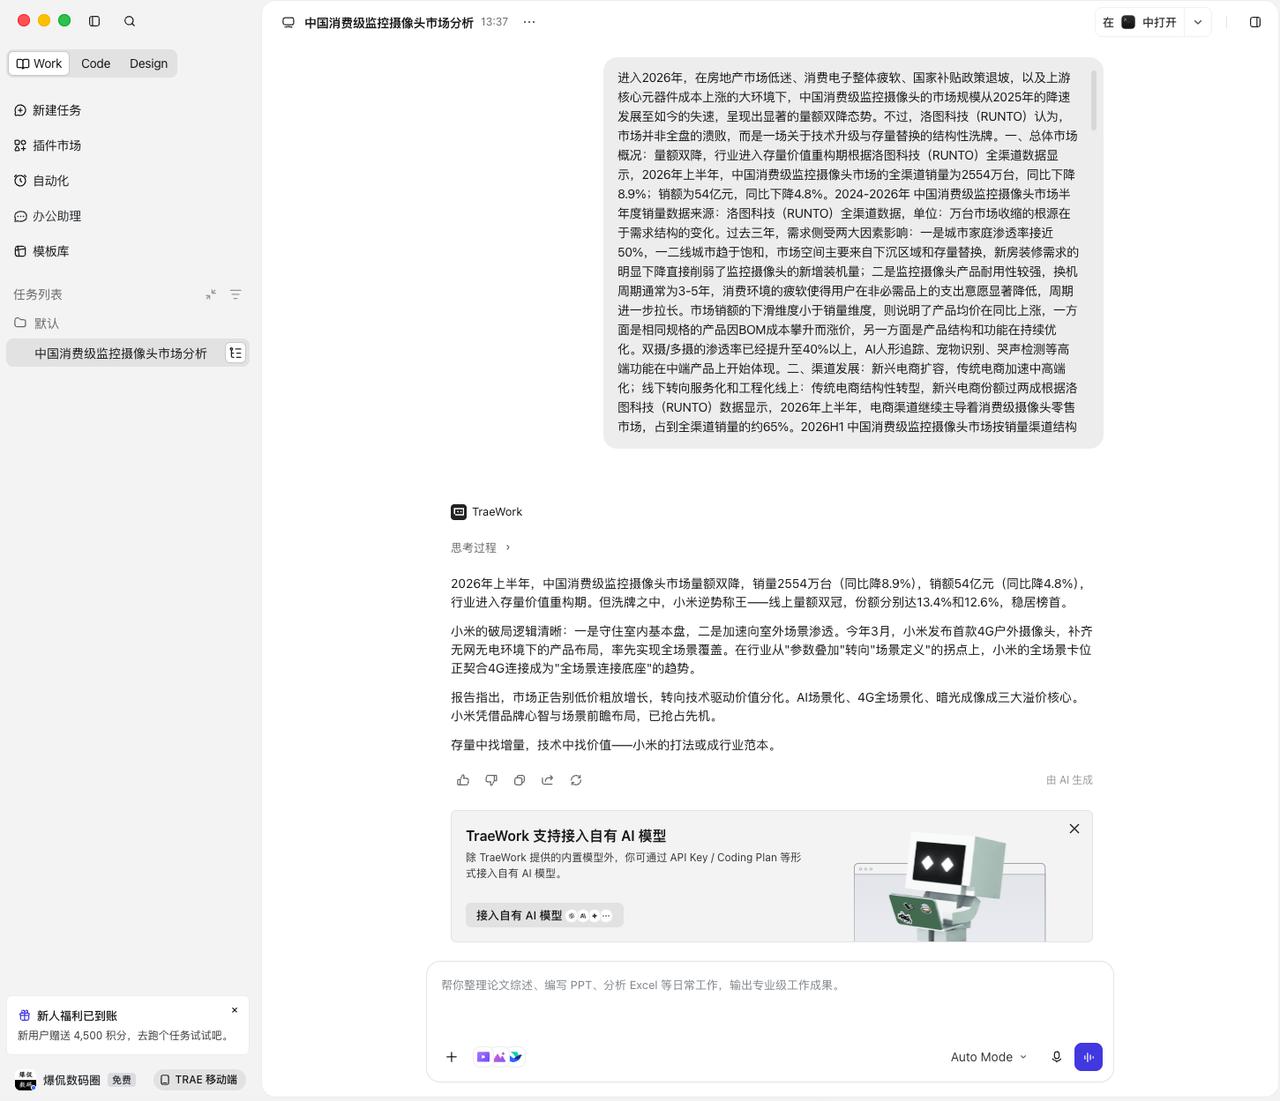Open the TRAE 移动端 mobile link

pos(199,1080)
